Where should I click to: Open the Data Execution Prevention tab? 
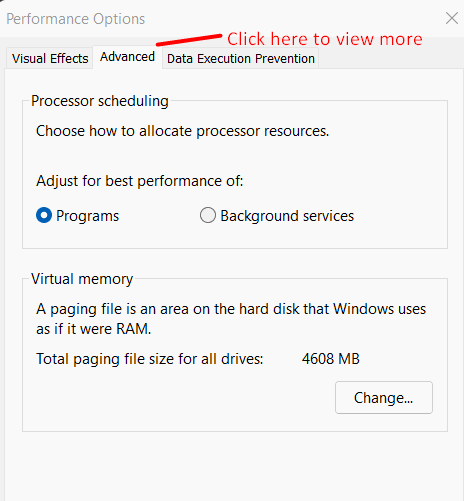pos(241,59)
